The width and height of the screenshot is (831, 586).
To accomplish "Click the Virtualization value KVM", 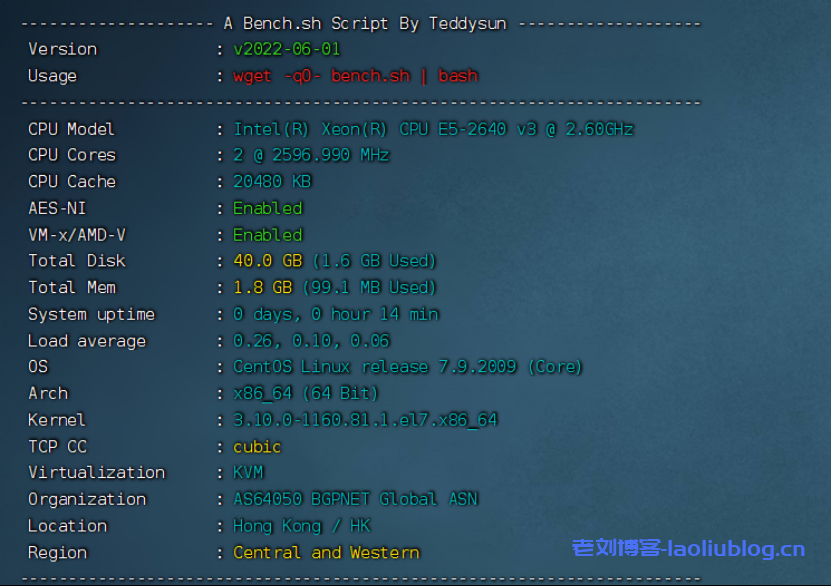I will [x=248, y=473].
